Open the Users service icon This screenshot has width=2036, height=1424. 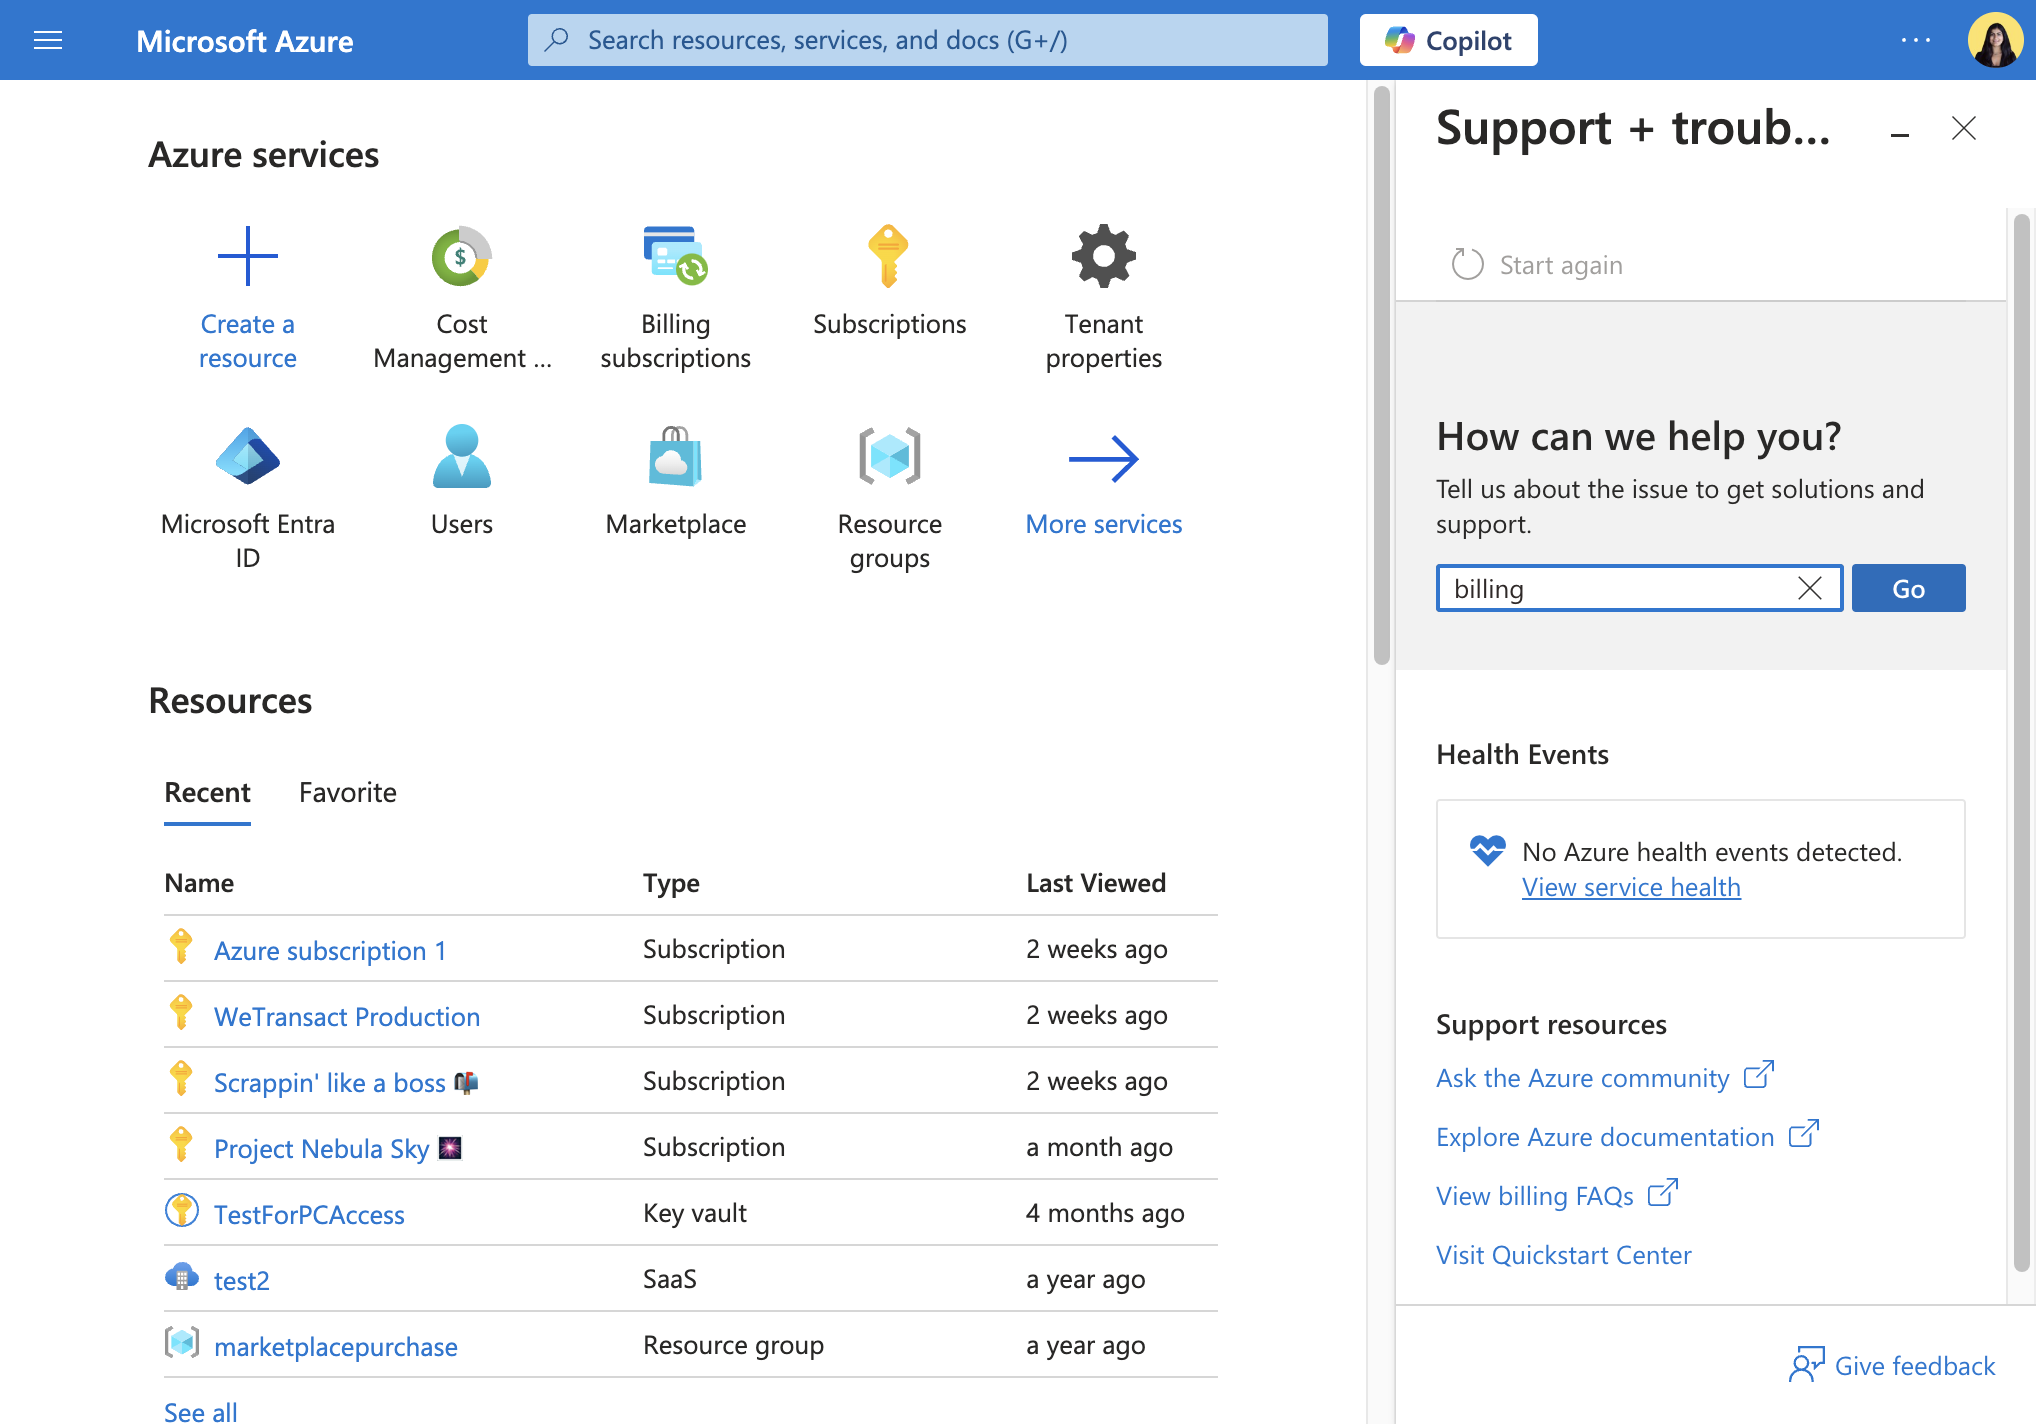[461, 456]
